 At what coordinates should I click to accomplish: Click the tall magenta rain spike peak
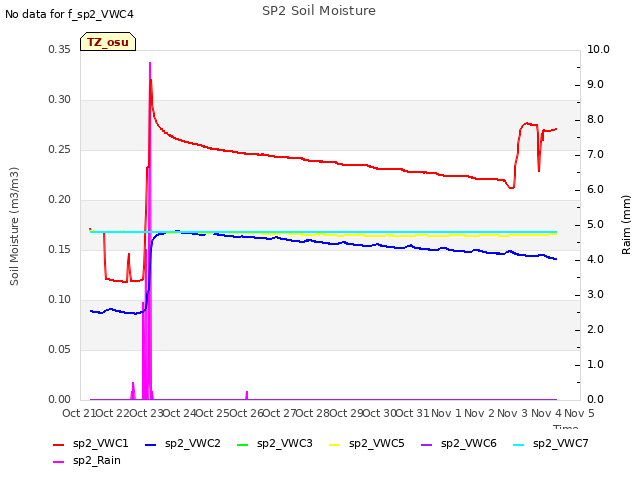pos(150,64)
